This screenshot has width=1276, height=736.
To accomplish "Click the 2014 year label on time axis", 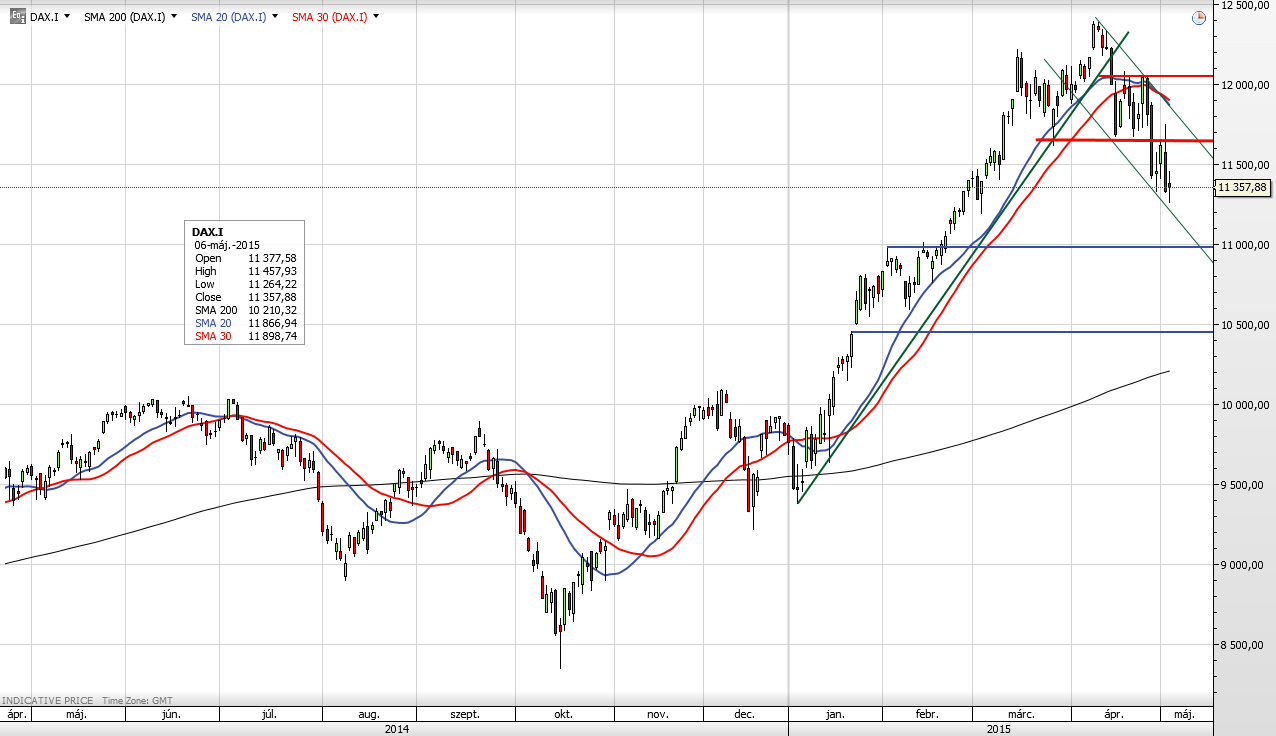I will tap(396, 729).
